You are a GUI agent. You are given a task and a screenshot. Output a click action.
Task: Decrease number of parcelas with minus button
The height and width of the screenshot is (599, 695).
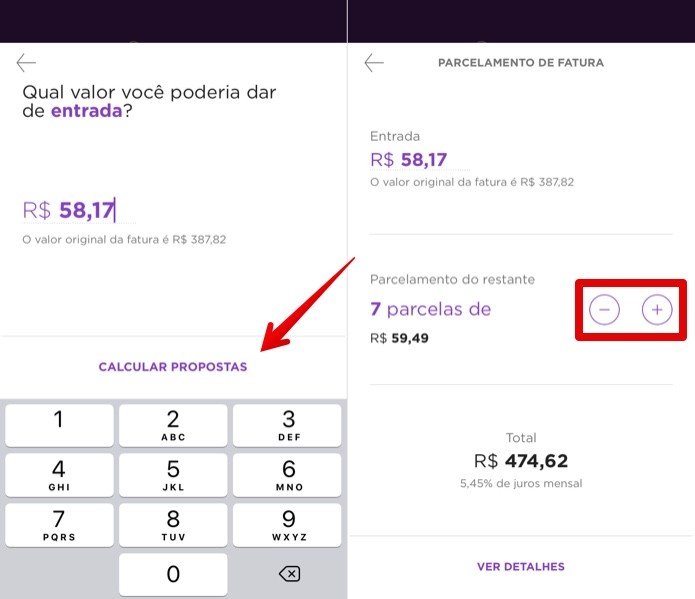[604, 309]
